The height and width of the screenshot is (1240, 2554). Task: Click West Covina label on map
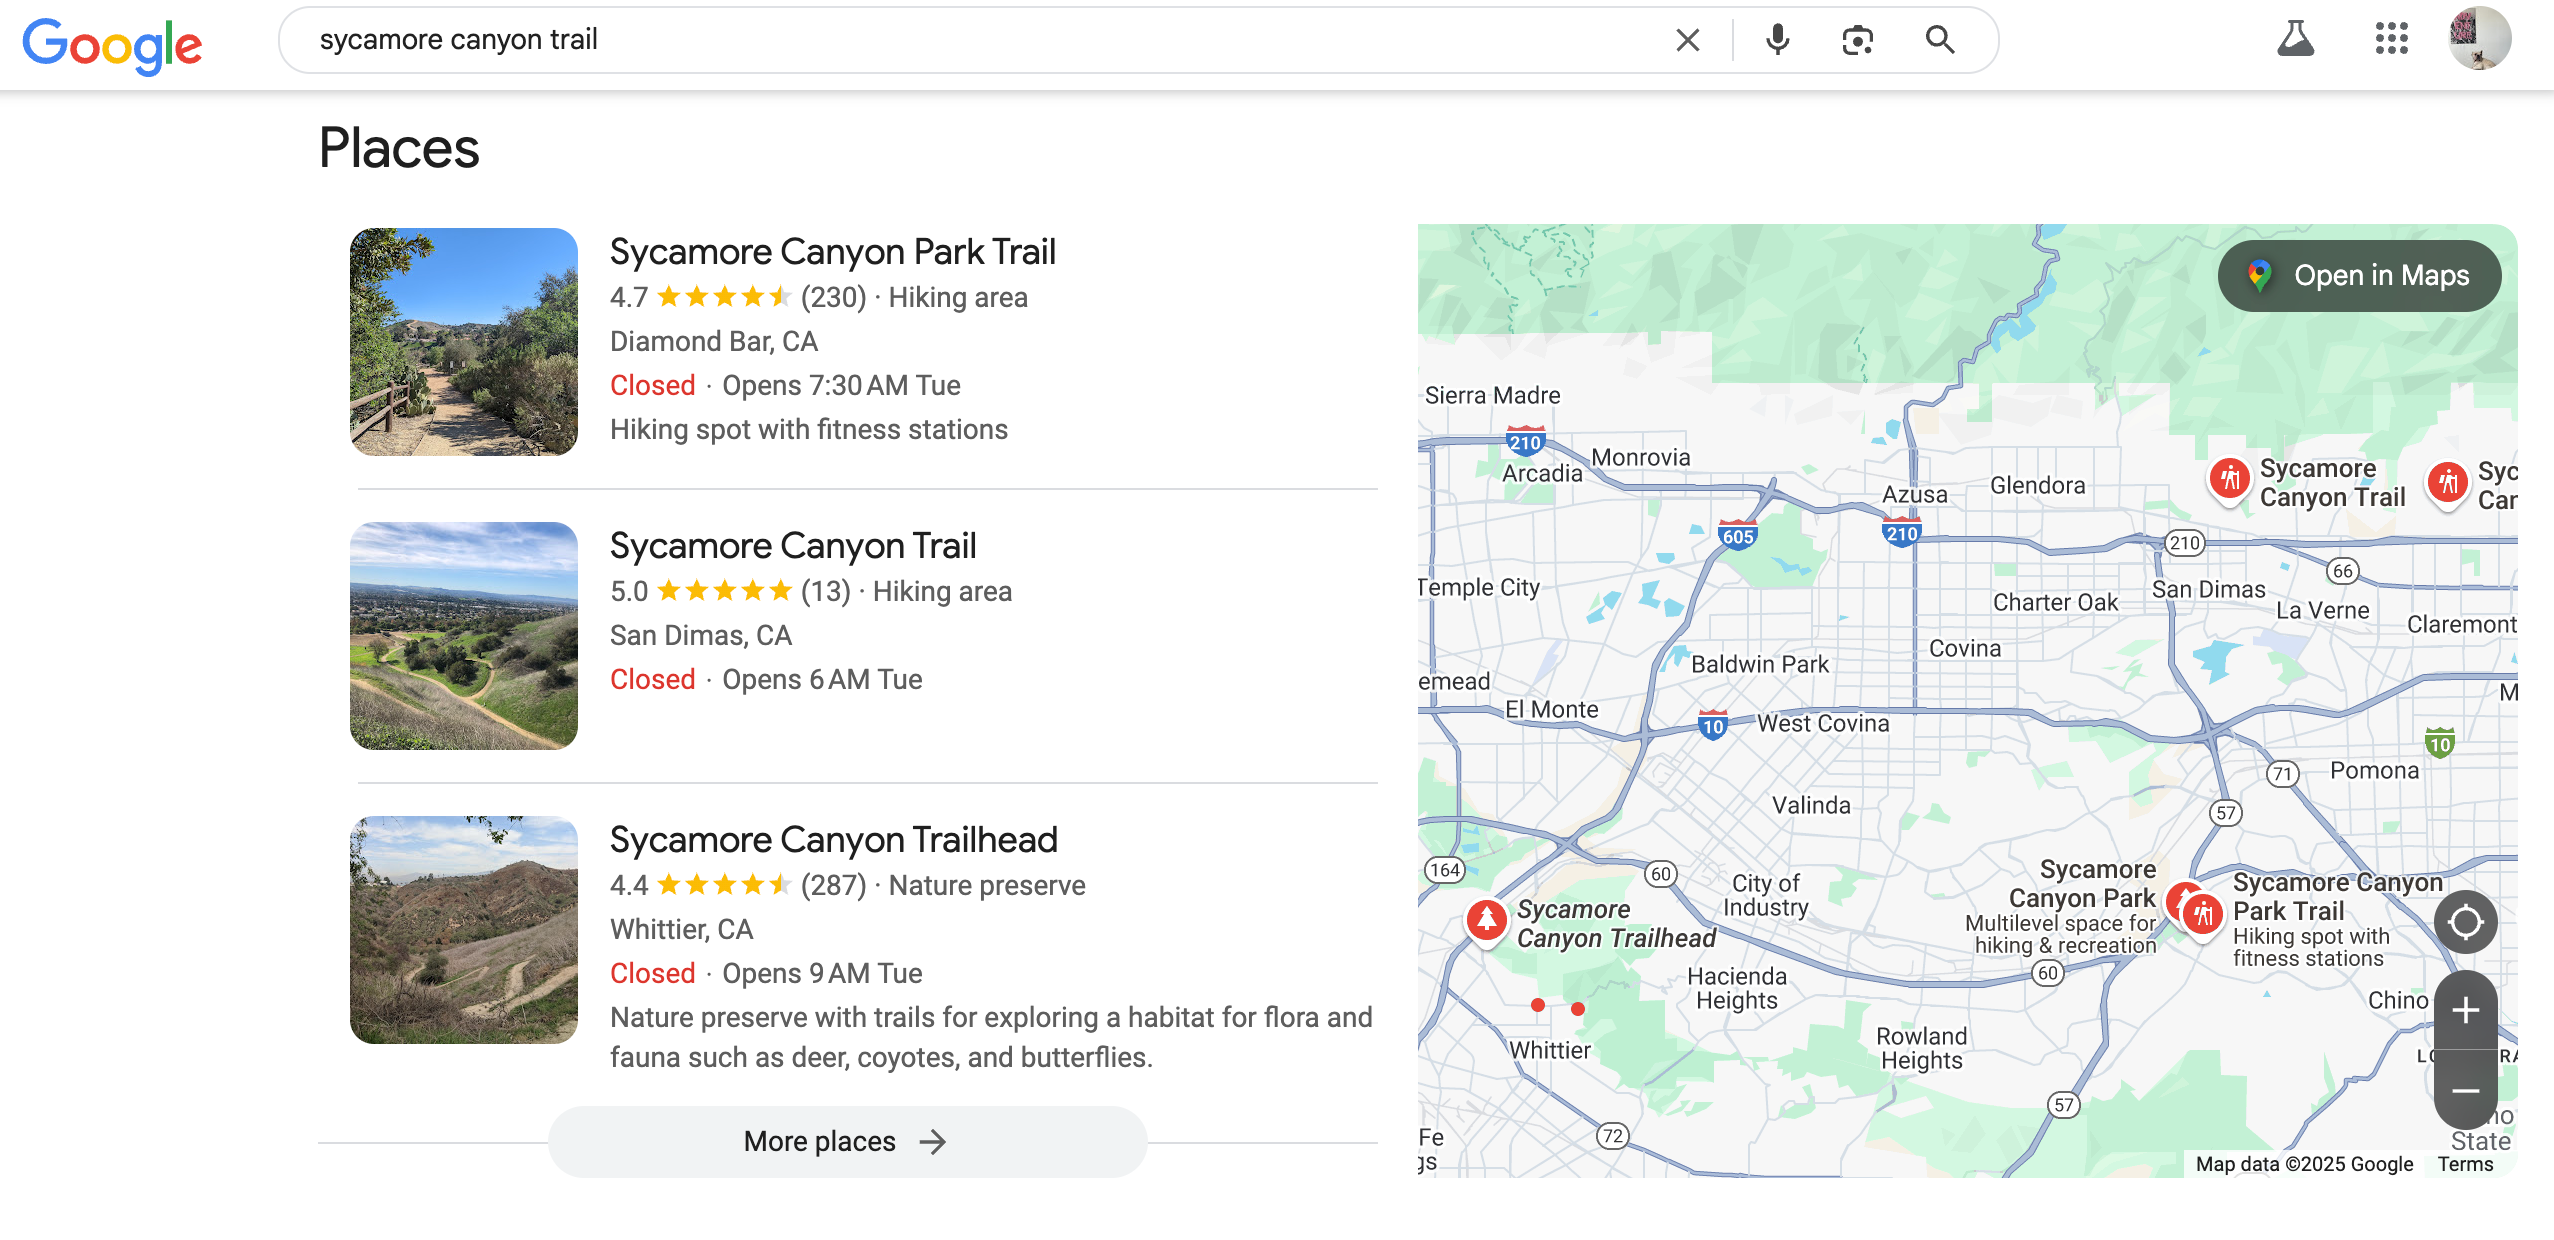pos(1823,724)
